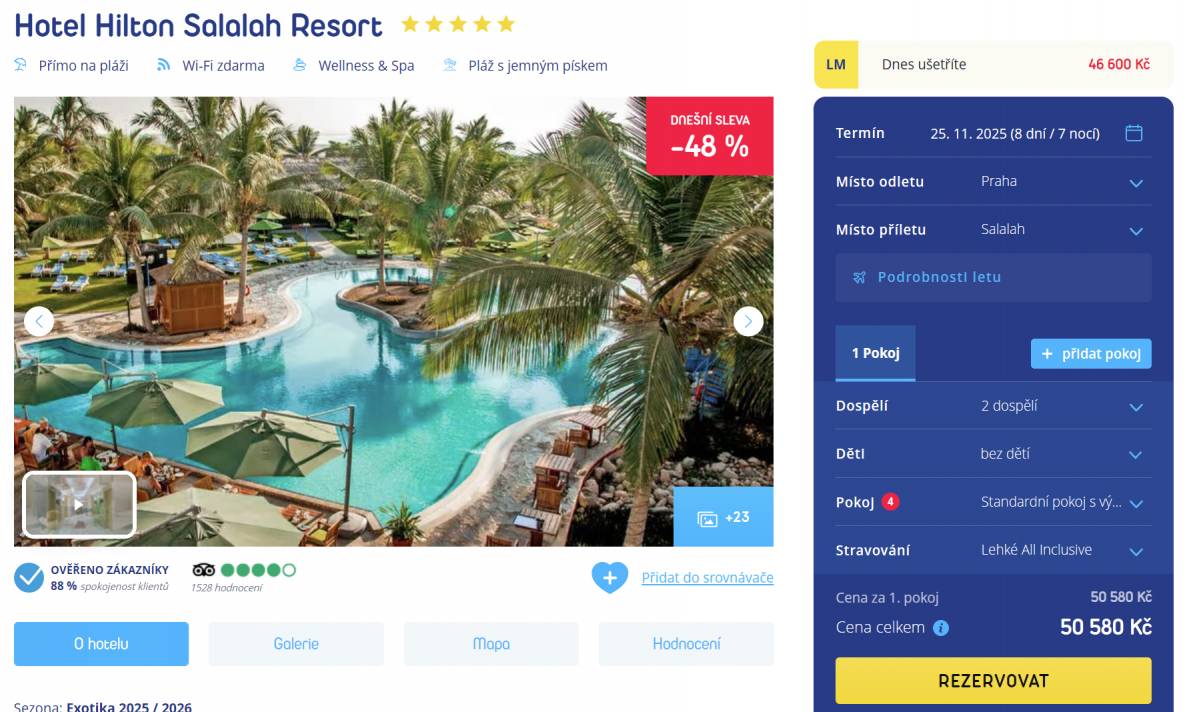Click the yellow REZERVOVAT button

click(x=993, y=681)
